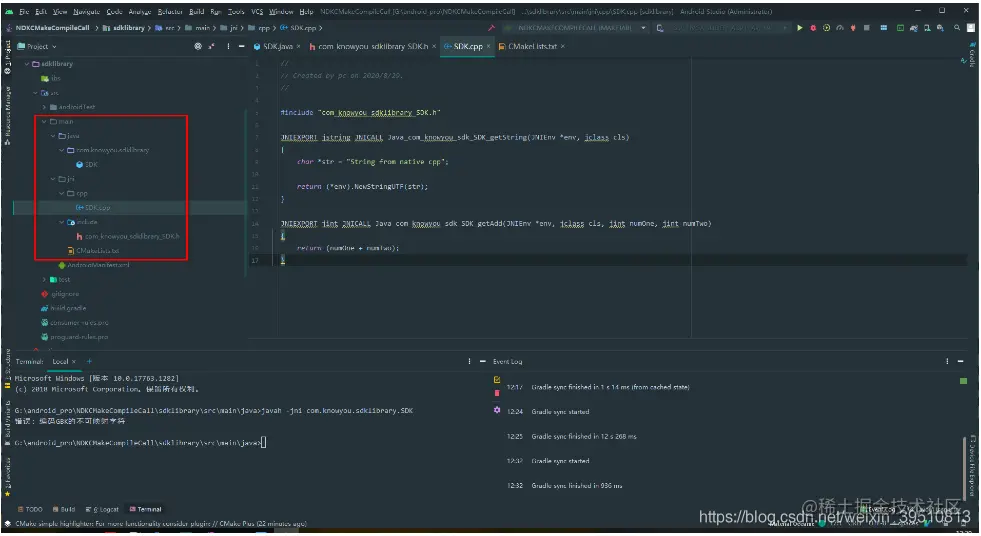This screenshot has width=981, height=536.
Task: Select AndroidManifest.xml in the tree
Action: (x=94, y=265)
